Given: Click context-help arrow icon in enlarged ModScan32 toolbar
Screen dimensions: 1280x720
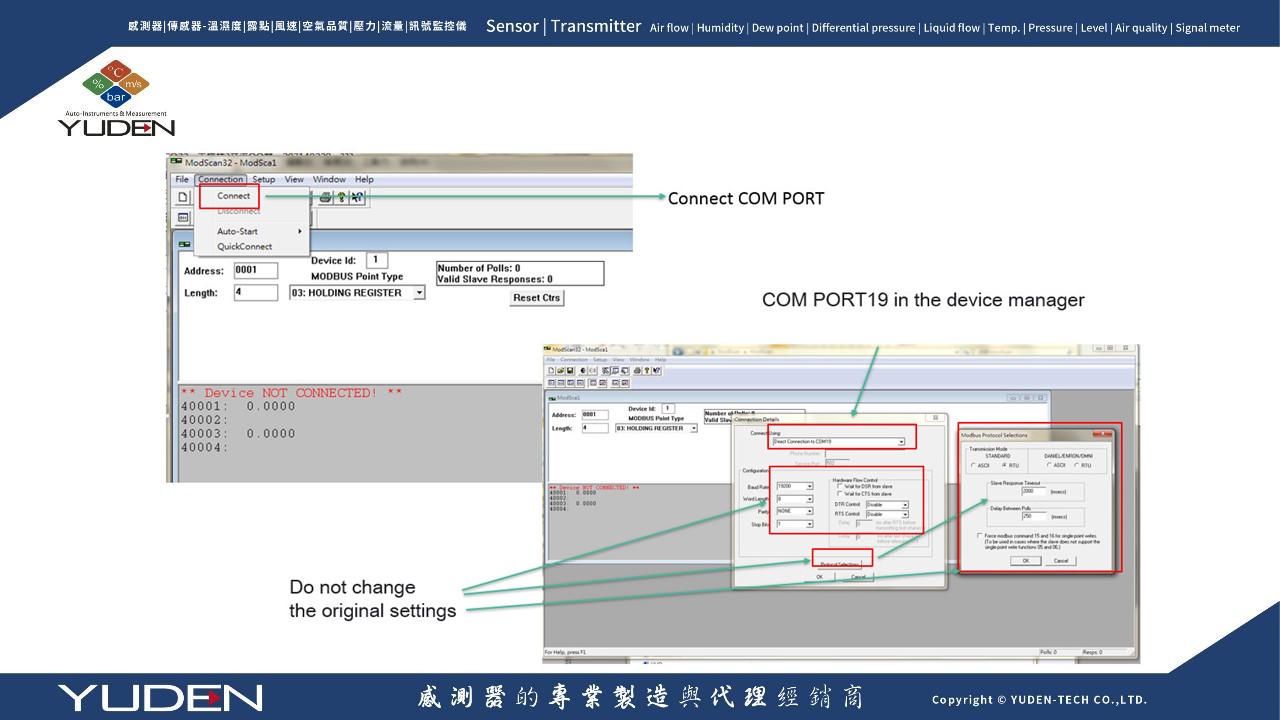Looking at the screenshot, I should click(357, 197).
